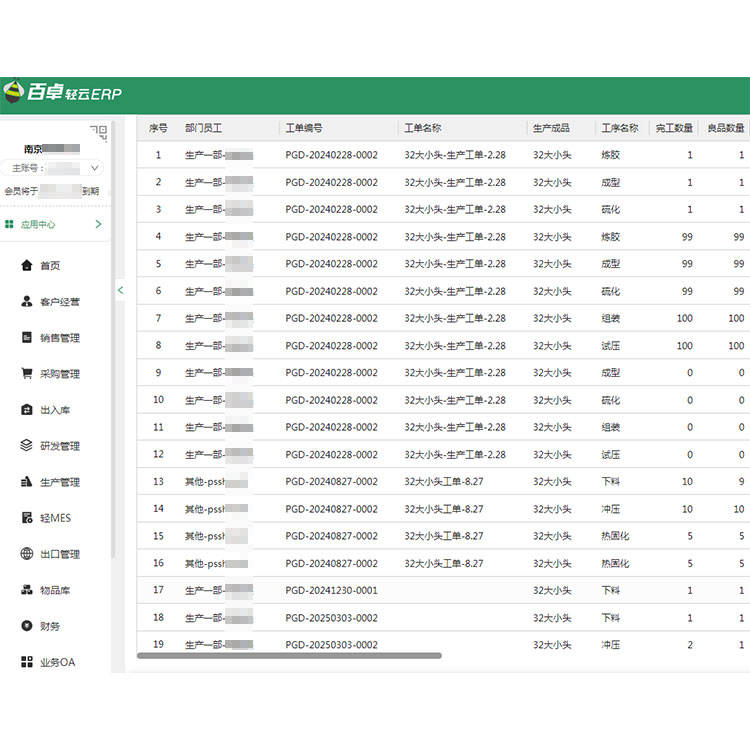750x750 pixels.
Task: Click the table's horizontal scrollbar
Action: click(288, 656)
